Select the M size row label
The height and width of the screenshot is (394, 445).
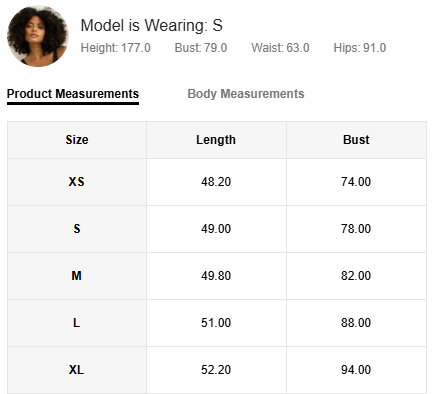pos(77,276)
